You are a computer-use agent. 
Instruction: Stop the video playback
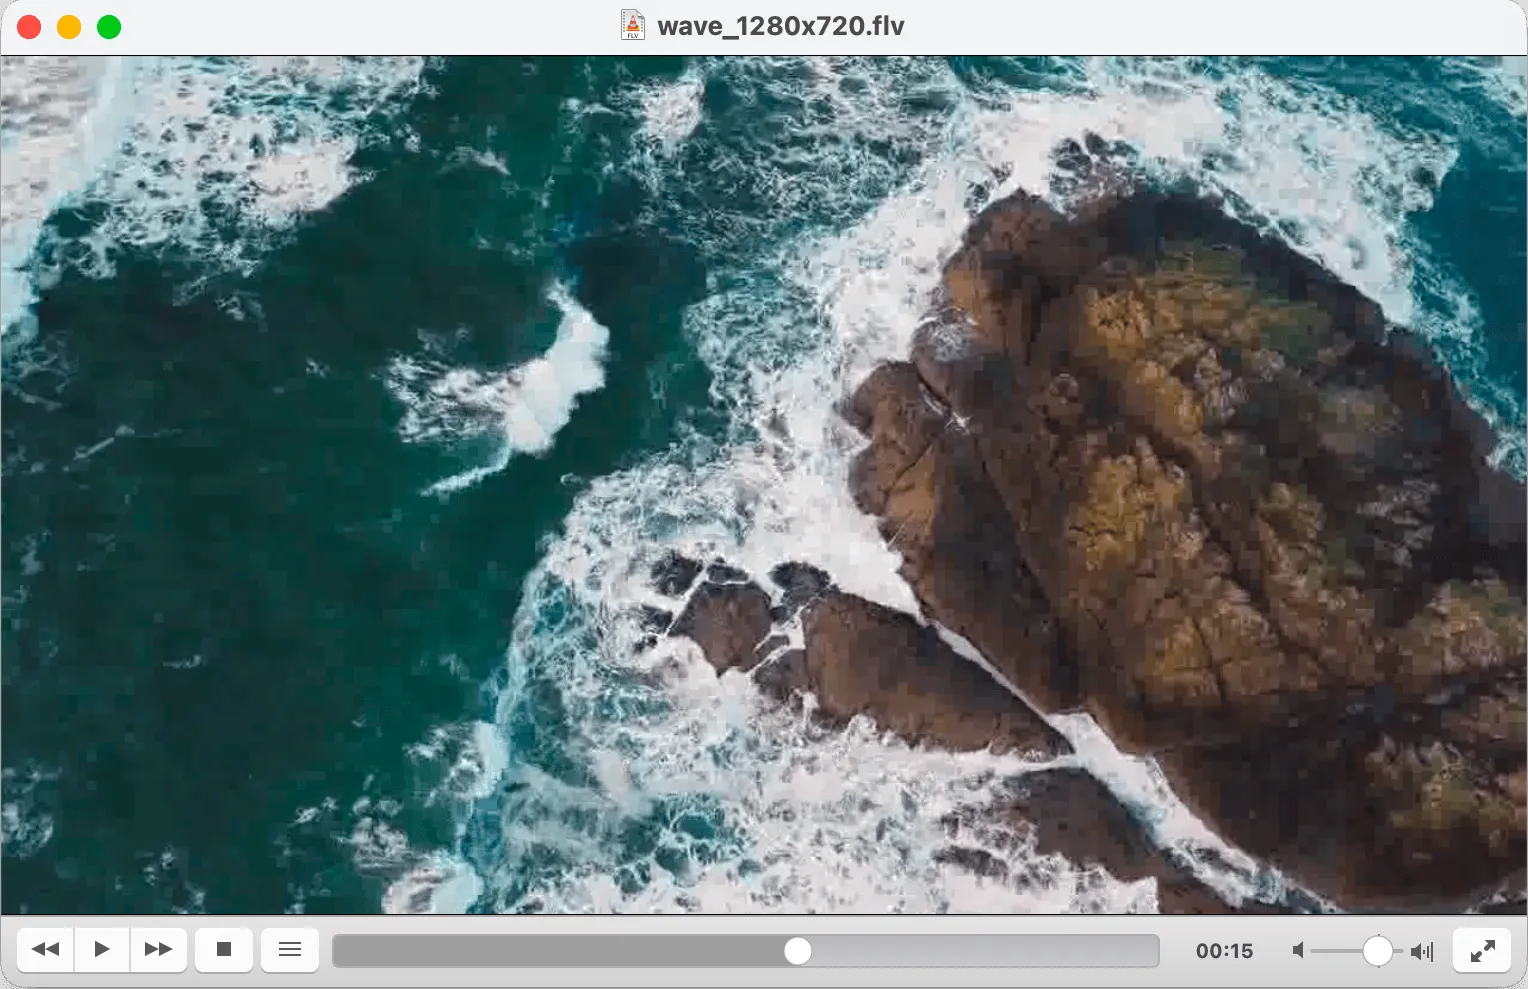223,950
